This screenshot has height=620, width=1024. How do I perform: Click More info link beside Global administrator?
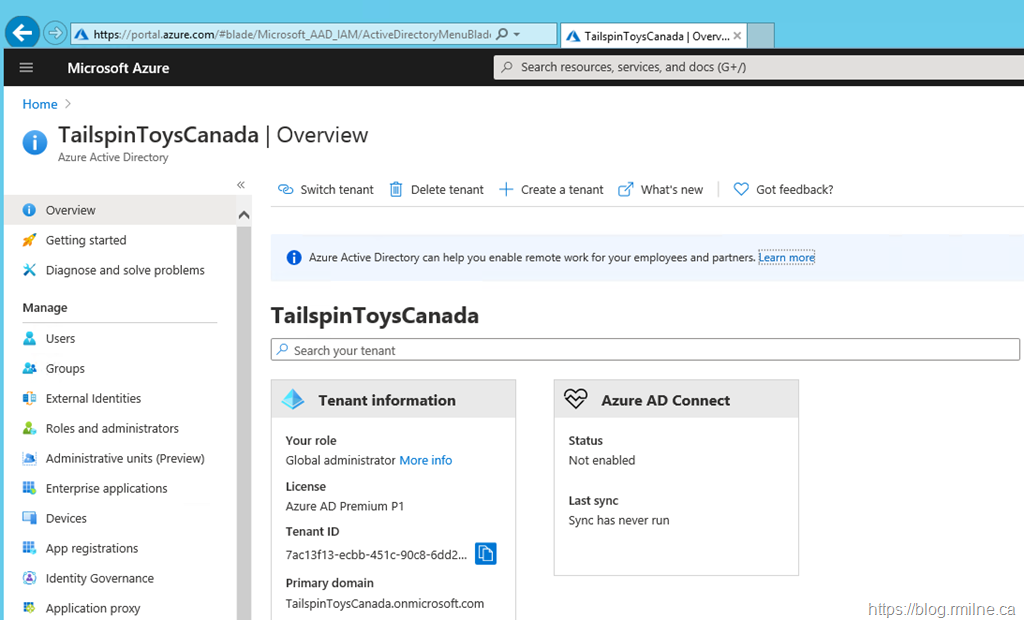[x=425, y=461]
